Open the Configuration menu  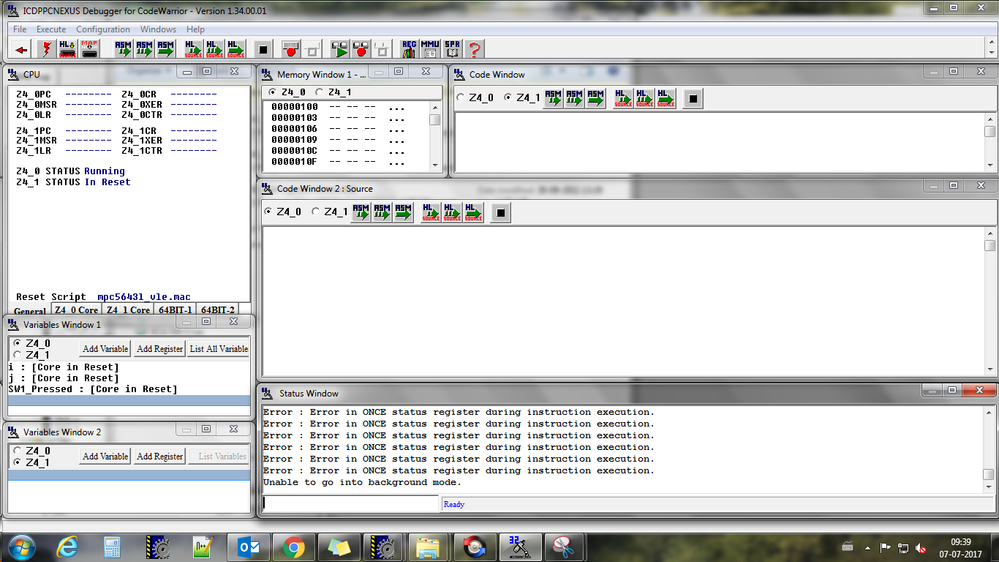pos(103,29)
